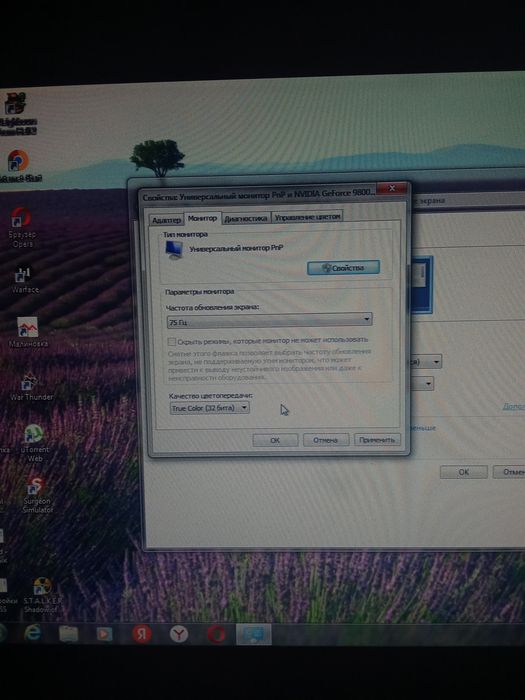This screenshot has width=525, height=700.
Task: Launch S.T.A.L.K.E.R. Shadow of Chernobyl shortcut
Action: (42, 595)
